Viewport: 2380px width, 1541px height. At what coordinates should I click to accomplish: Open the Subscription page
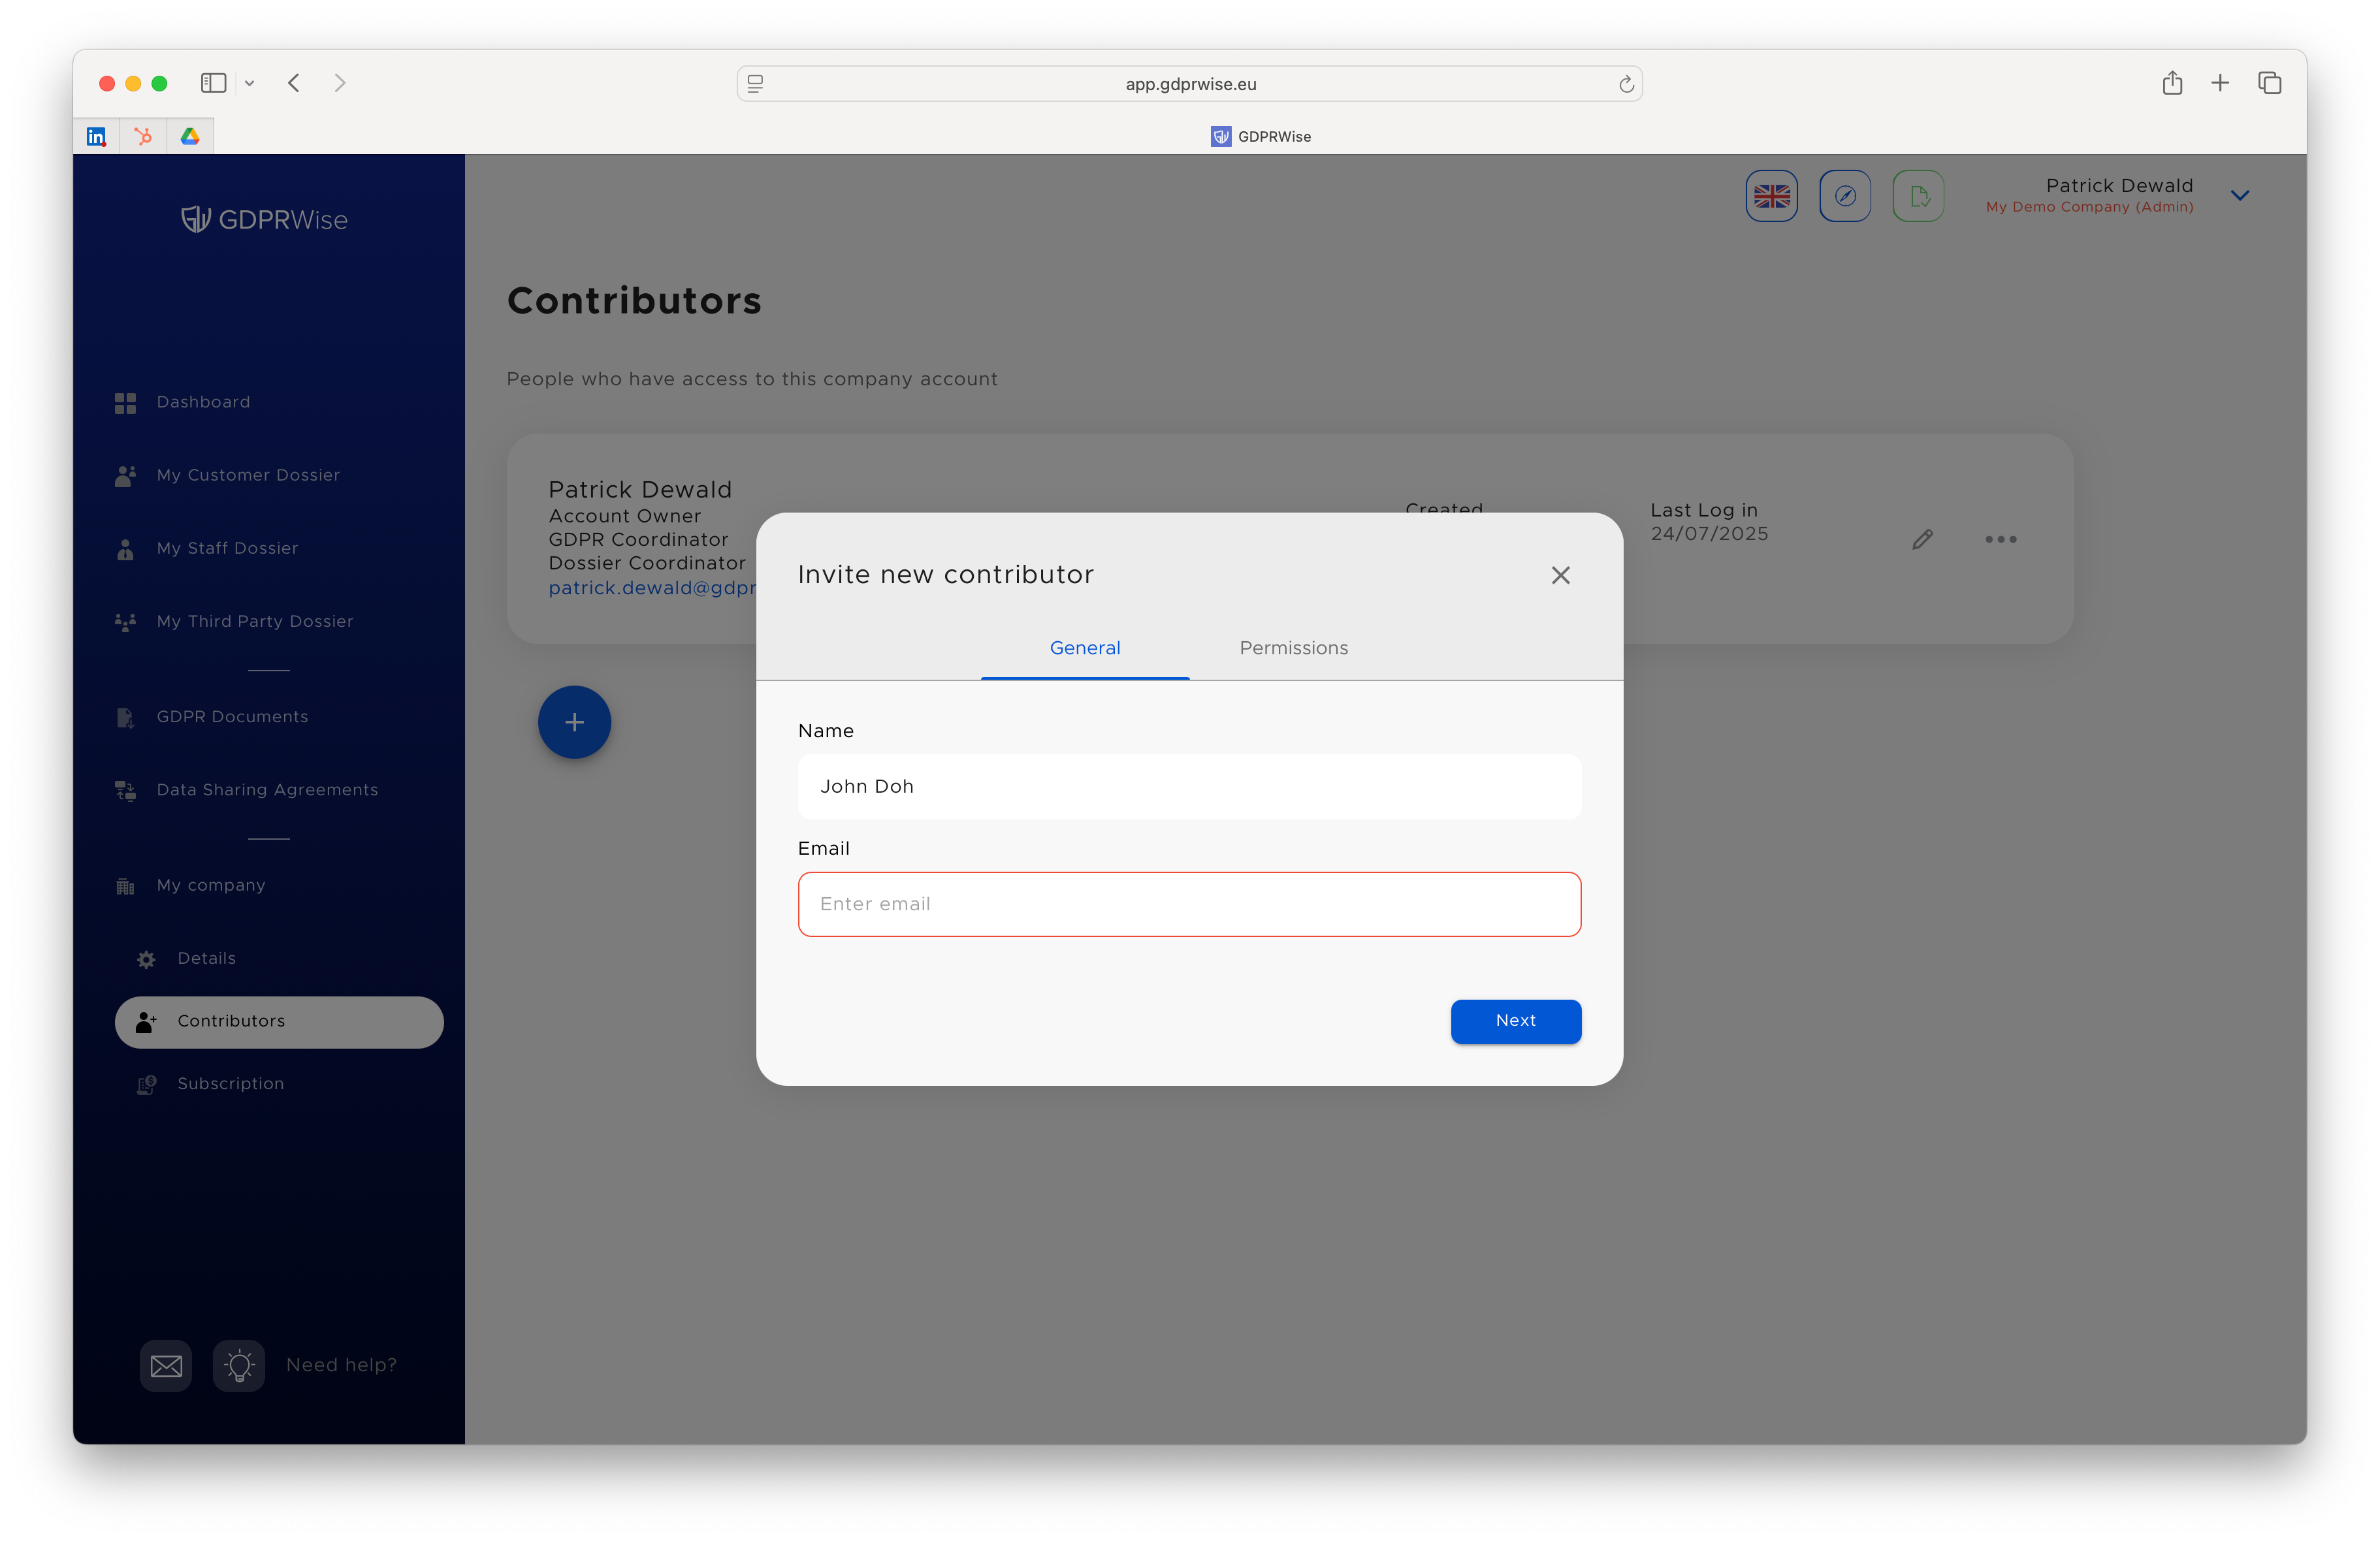[230, 1083]
